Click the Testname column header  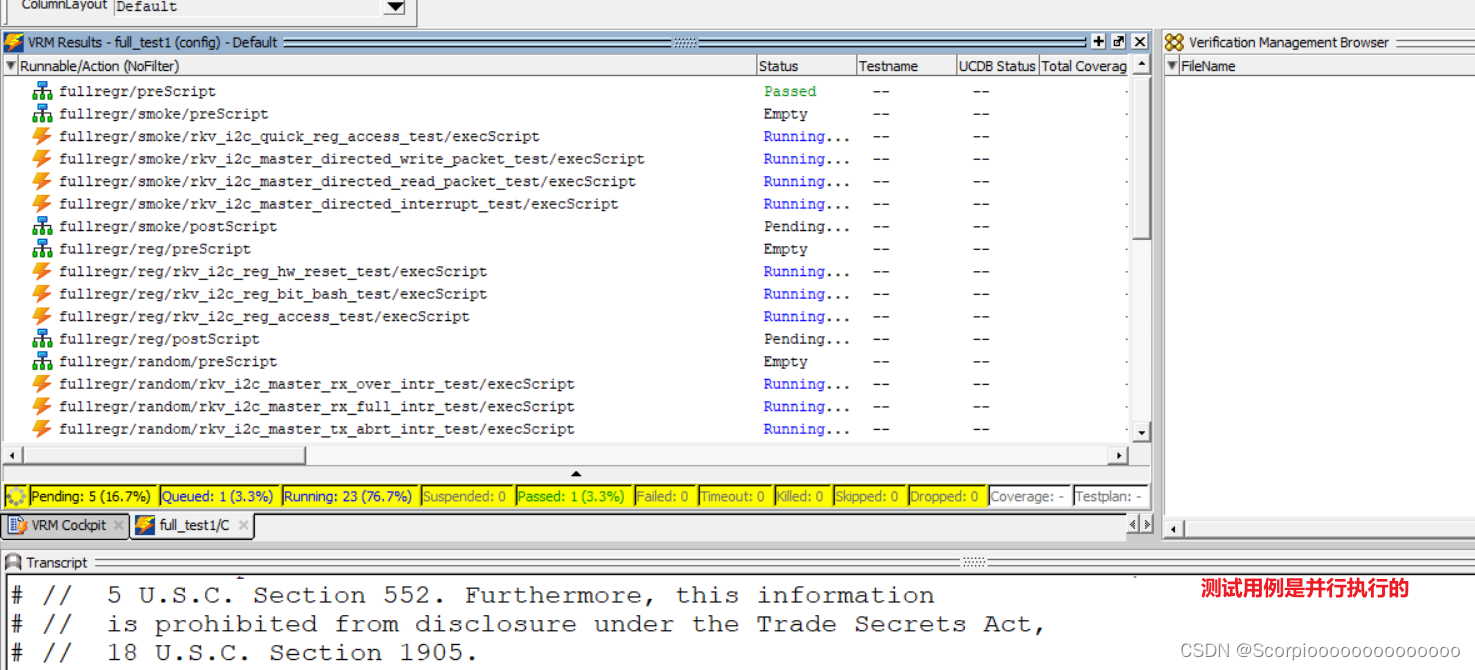(x=906, y=66)
